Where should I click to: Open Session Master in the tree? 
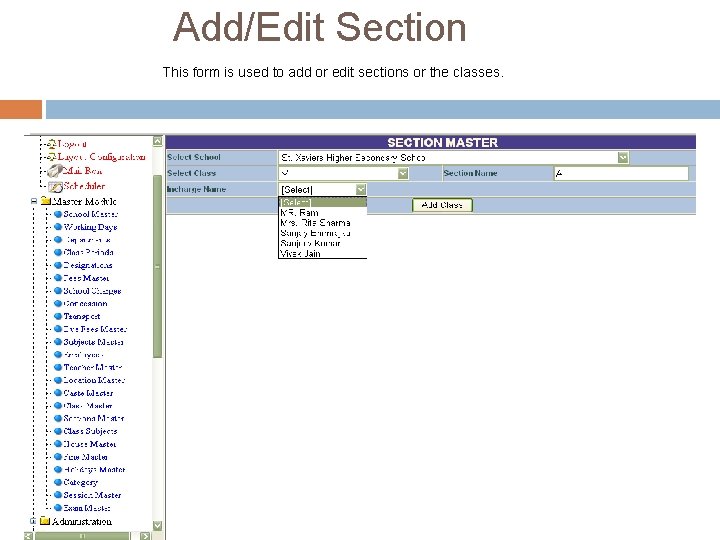92,495
